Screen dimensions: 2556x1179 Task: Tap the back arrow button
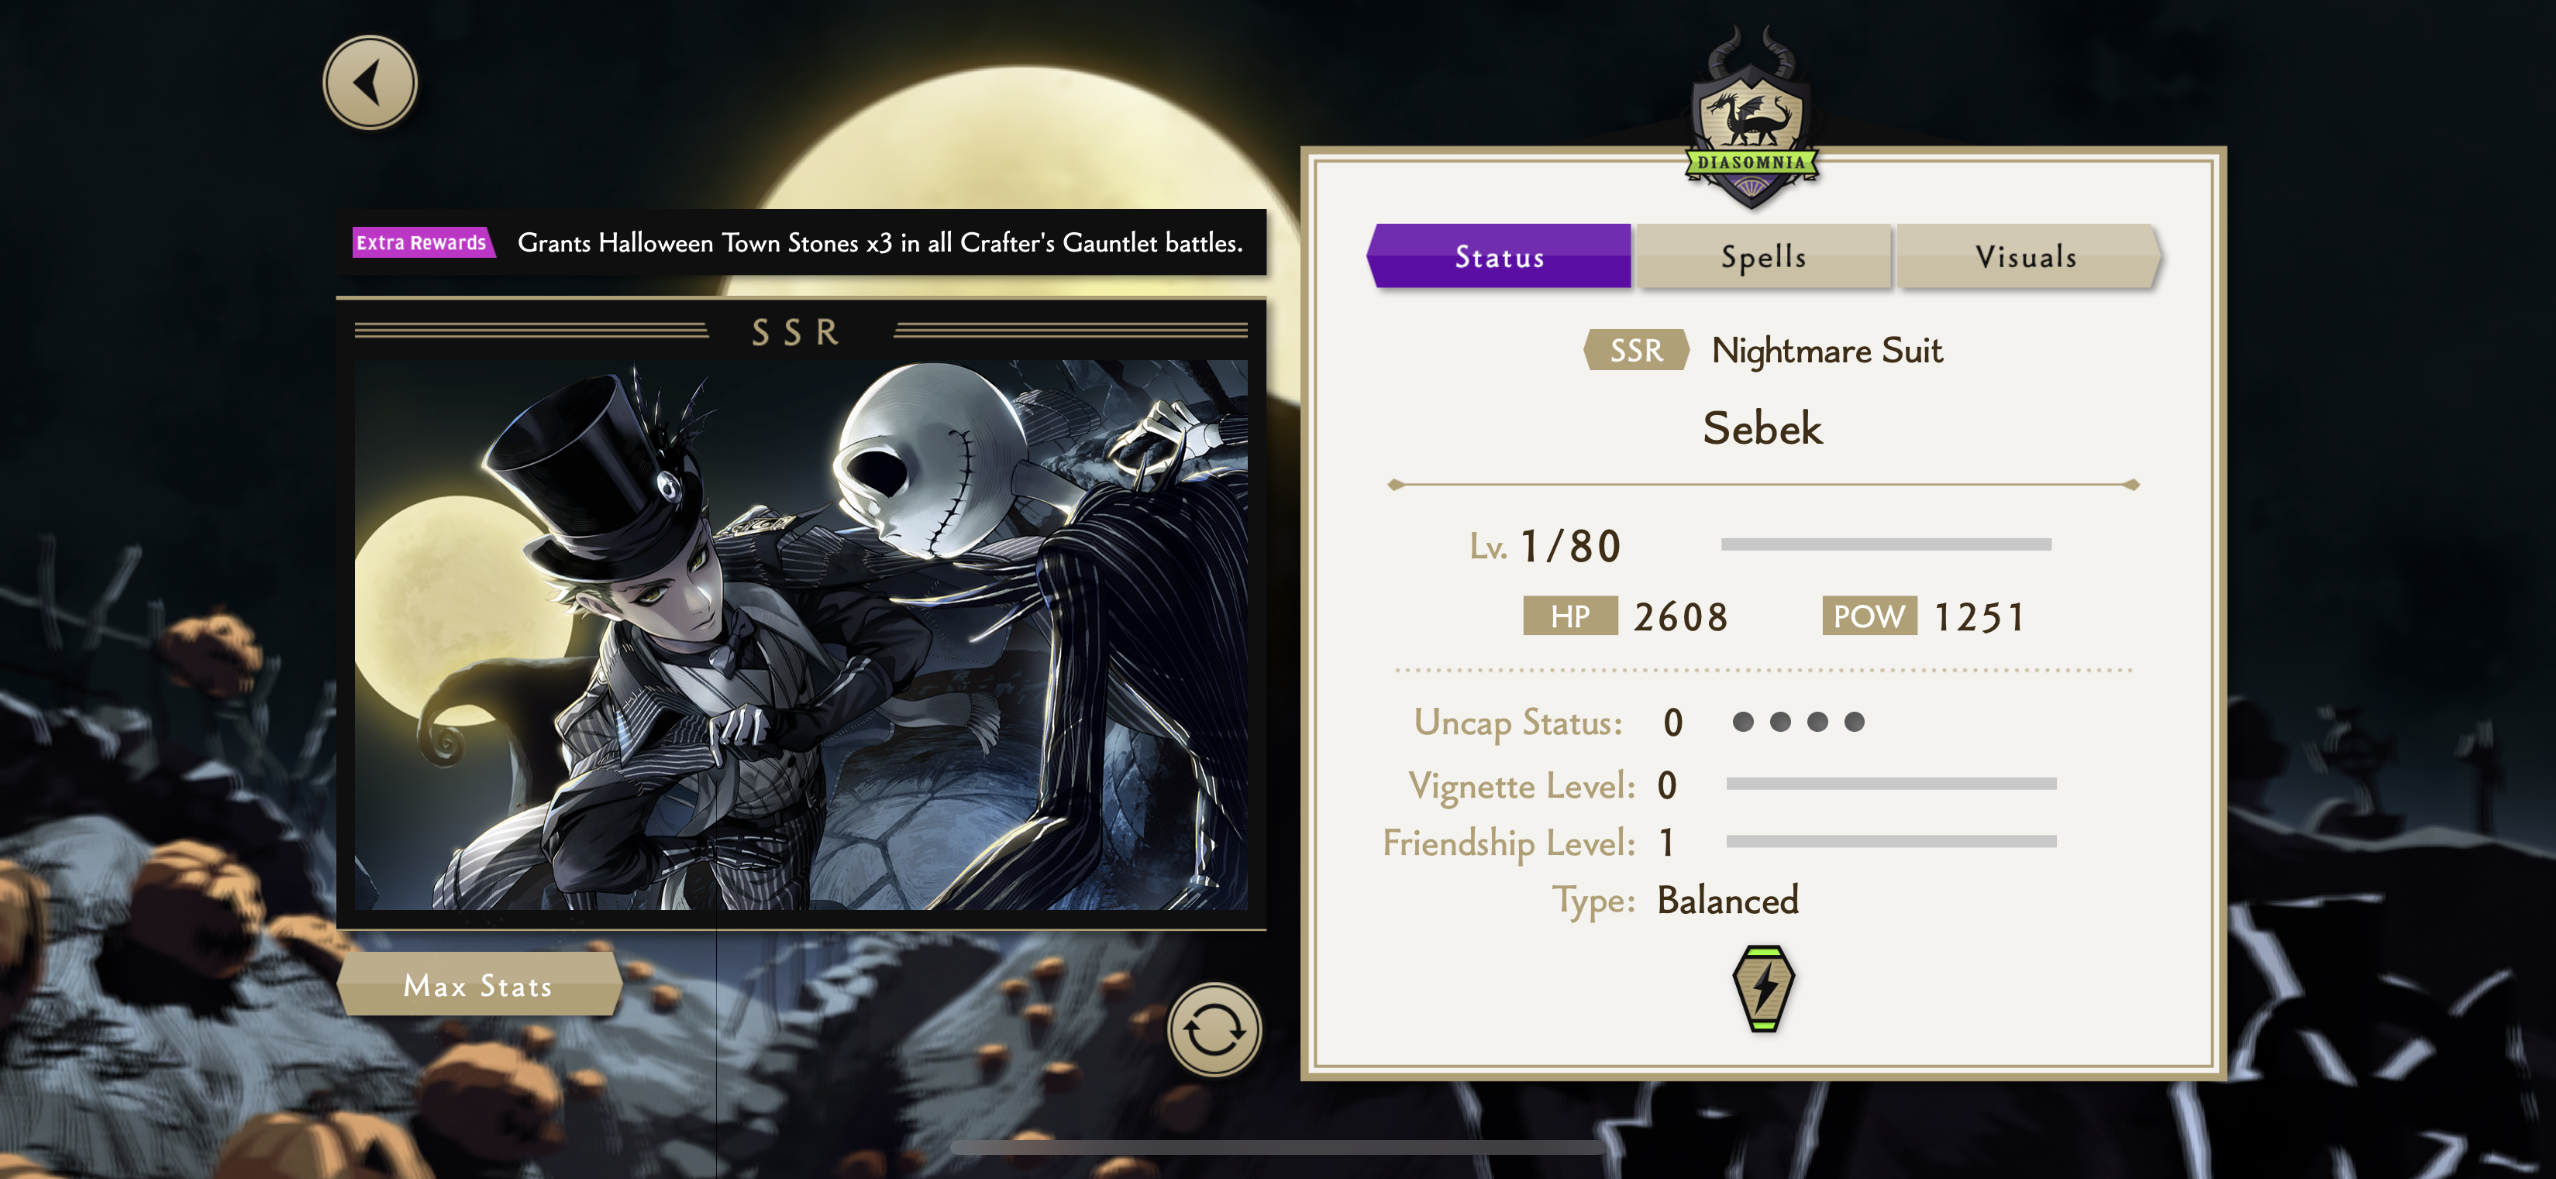(370, 83)
